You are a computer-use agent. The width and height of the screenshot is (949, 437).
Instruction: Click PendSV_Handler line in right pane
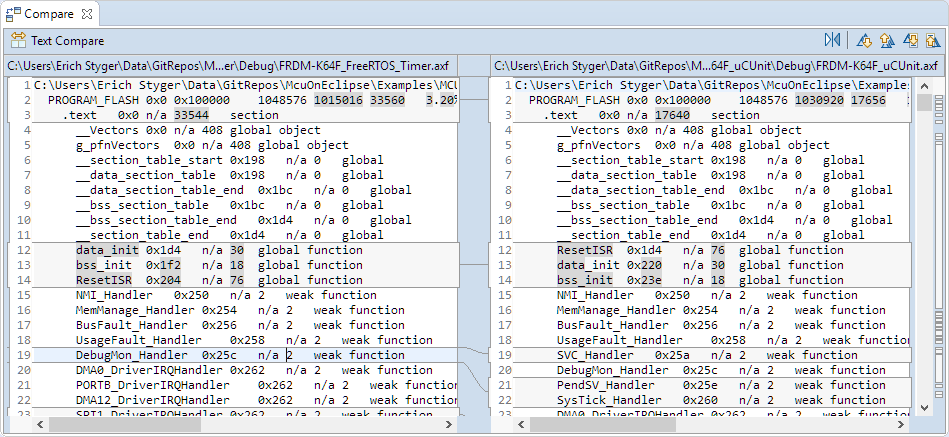pyautogui.click(x=605, y=385)
